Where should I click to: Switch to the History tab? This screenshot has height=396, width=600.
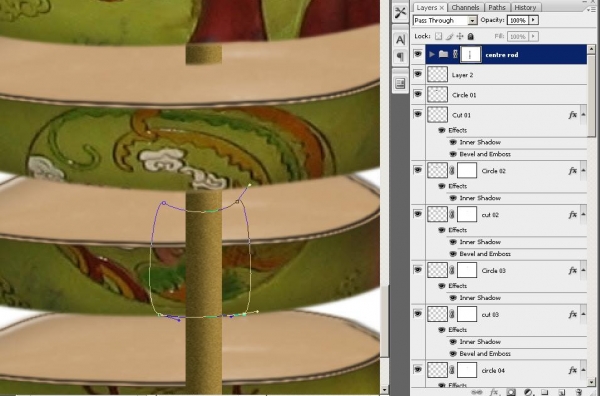[525, 8]
